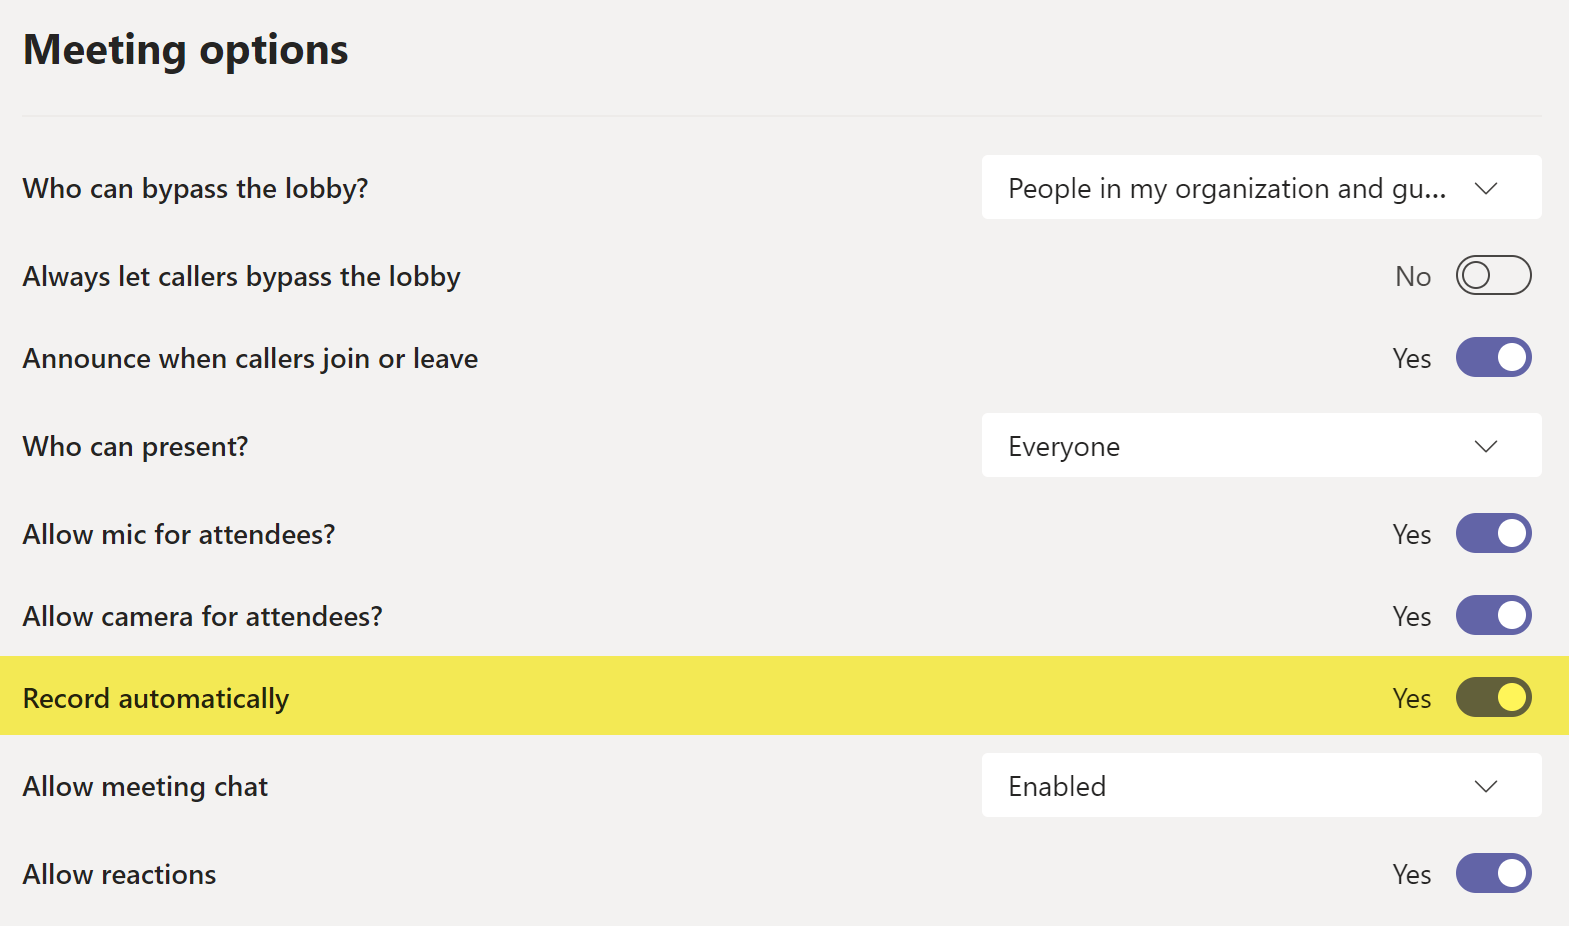Click the Record automatically label text

(156, 698)
